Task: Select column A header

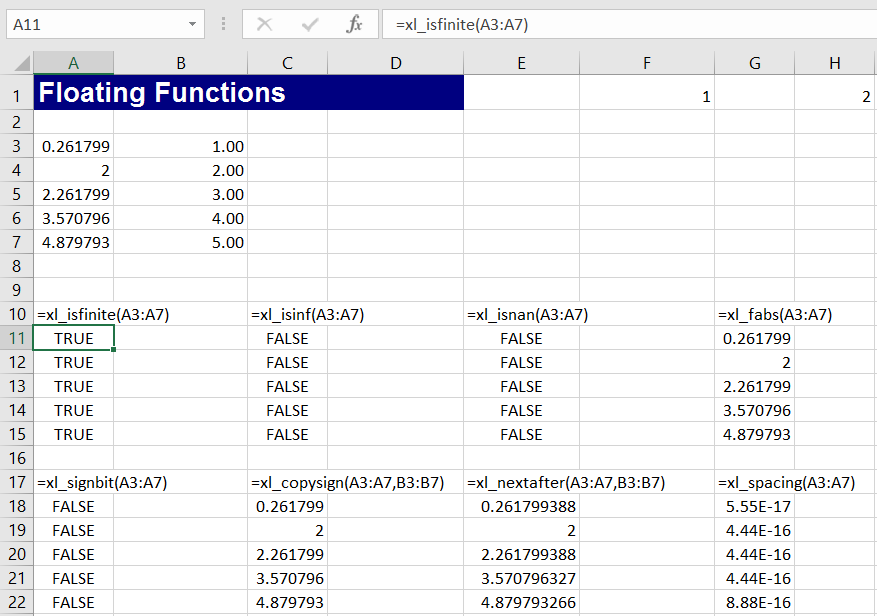Action: [73, 63]
